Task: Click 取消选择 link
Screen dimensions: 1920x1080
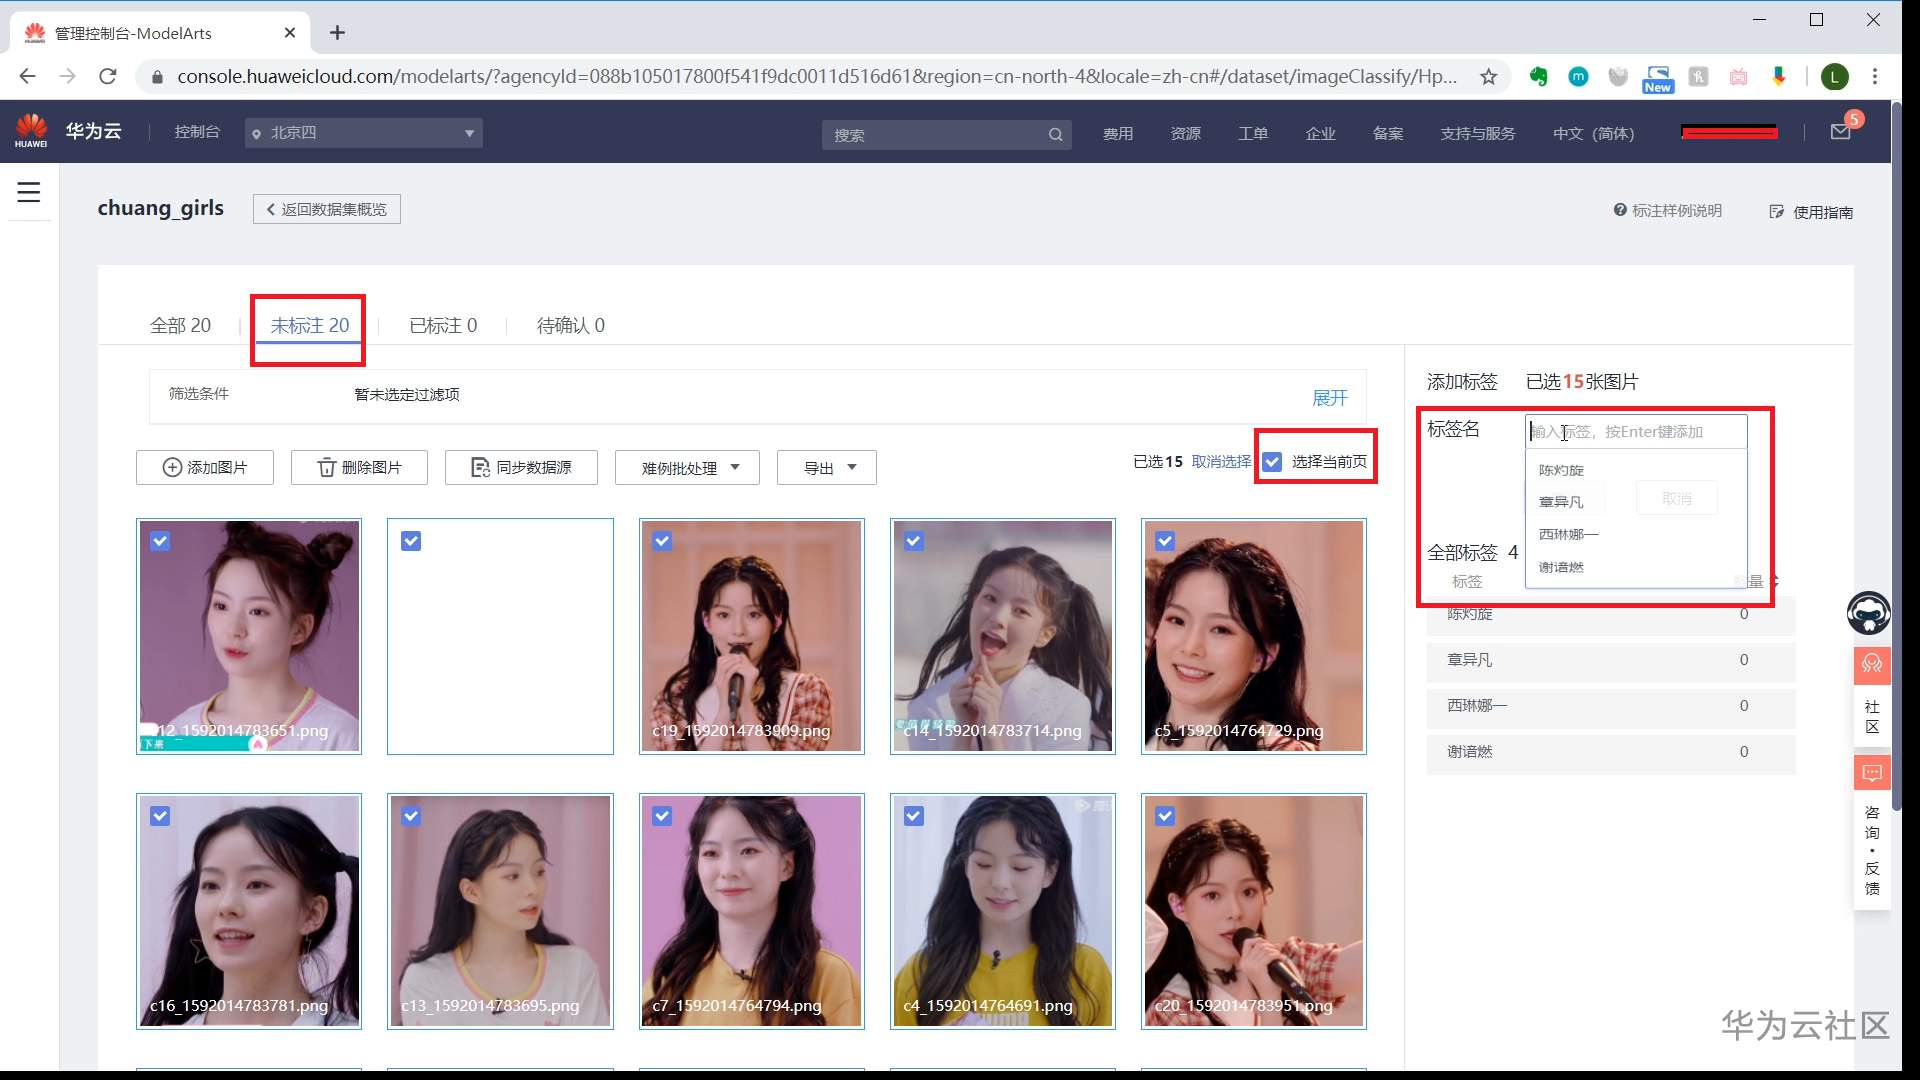Action: [1221, 462]
